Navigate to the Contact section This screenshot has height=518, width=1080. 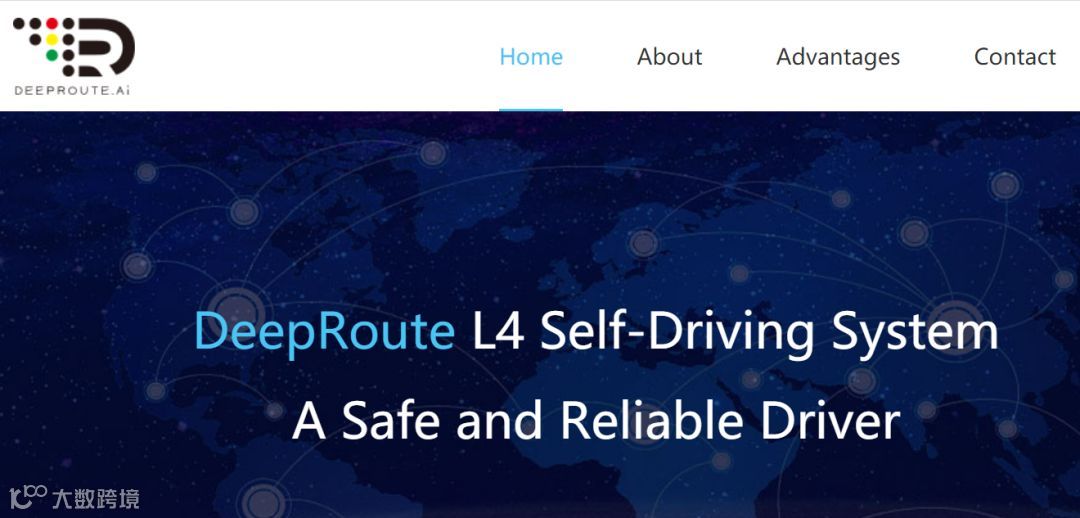(1015, 56)
